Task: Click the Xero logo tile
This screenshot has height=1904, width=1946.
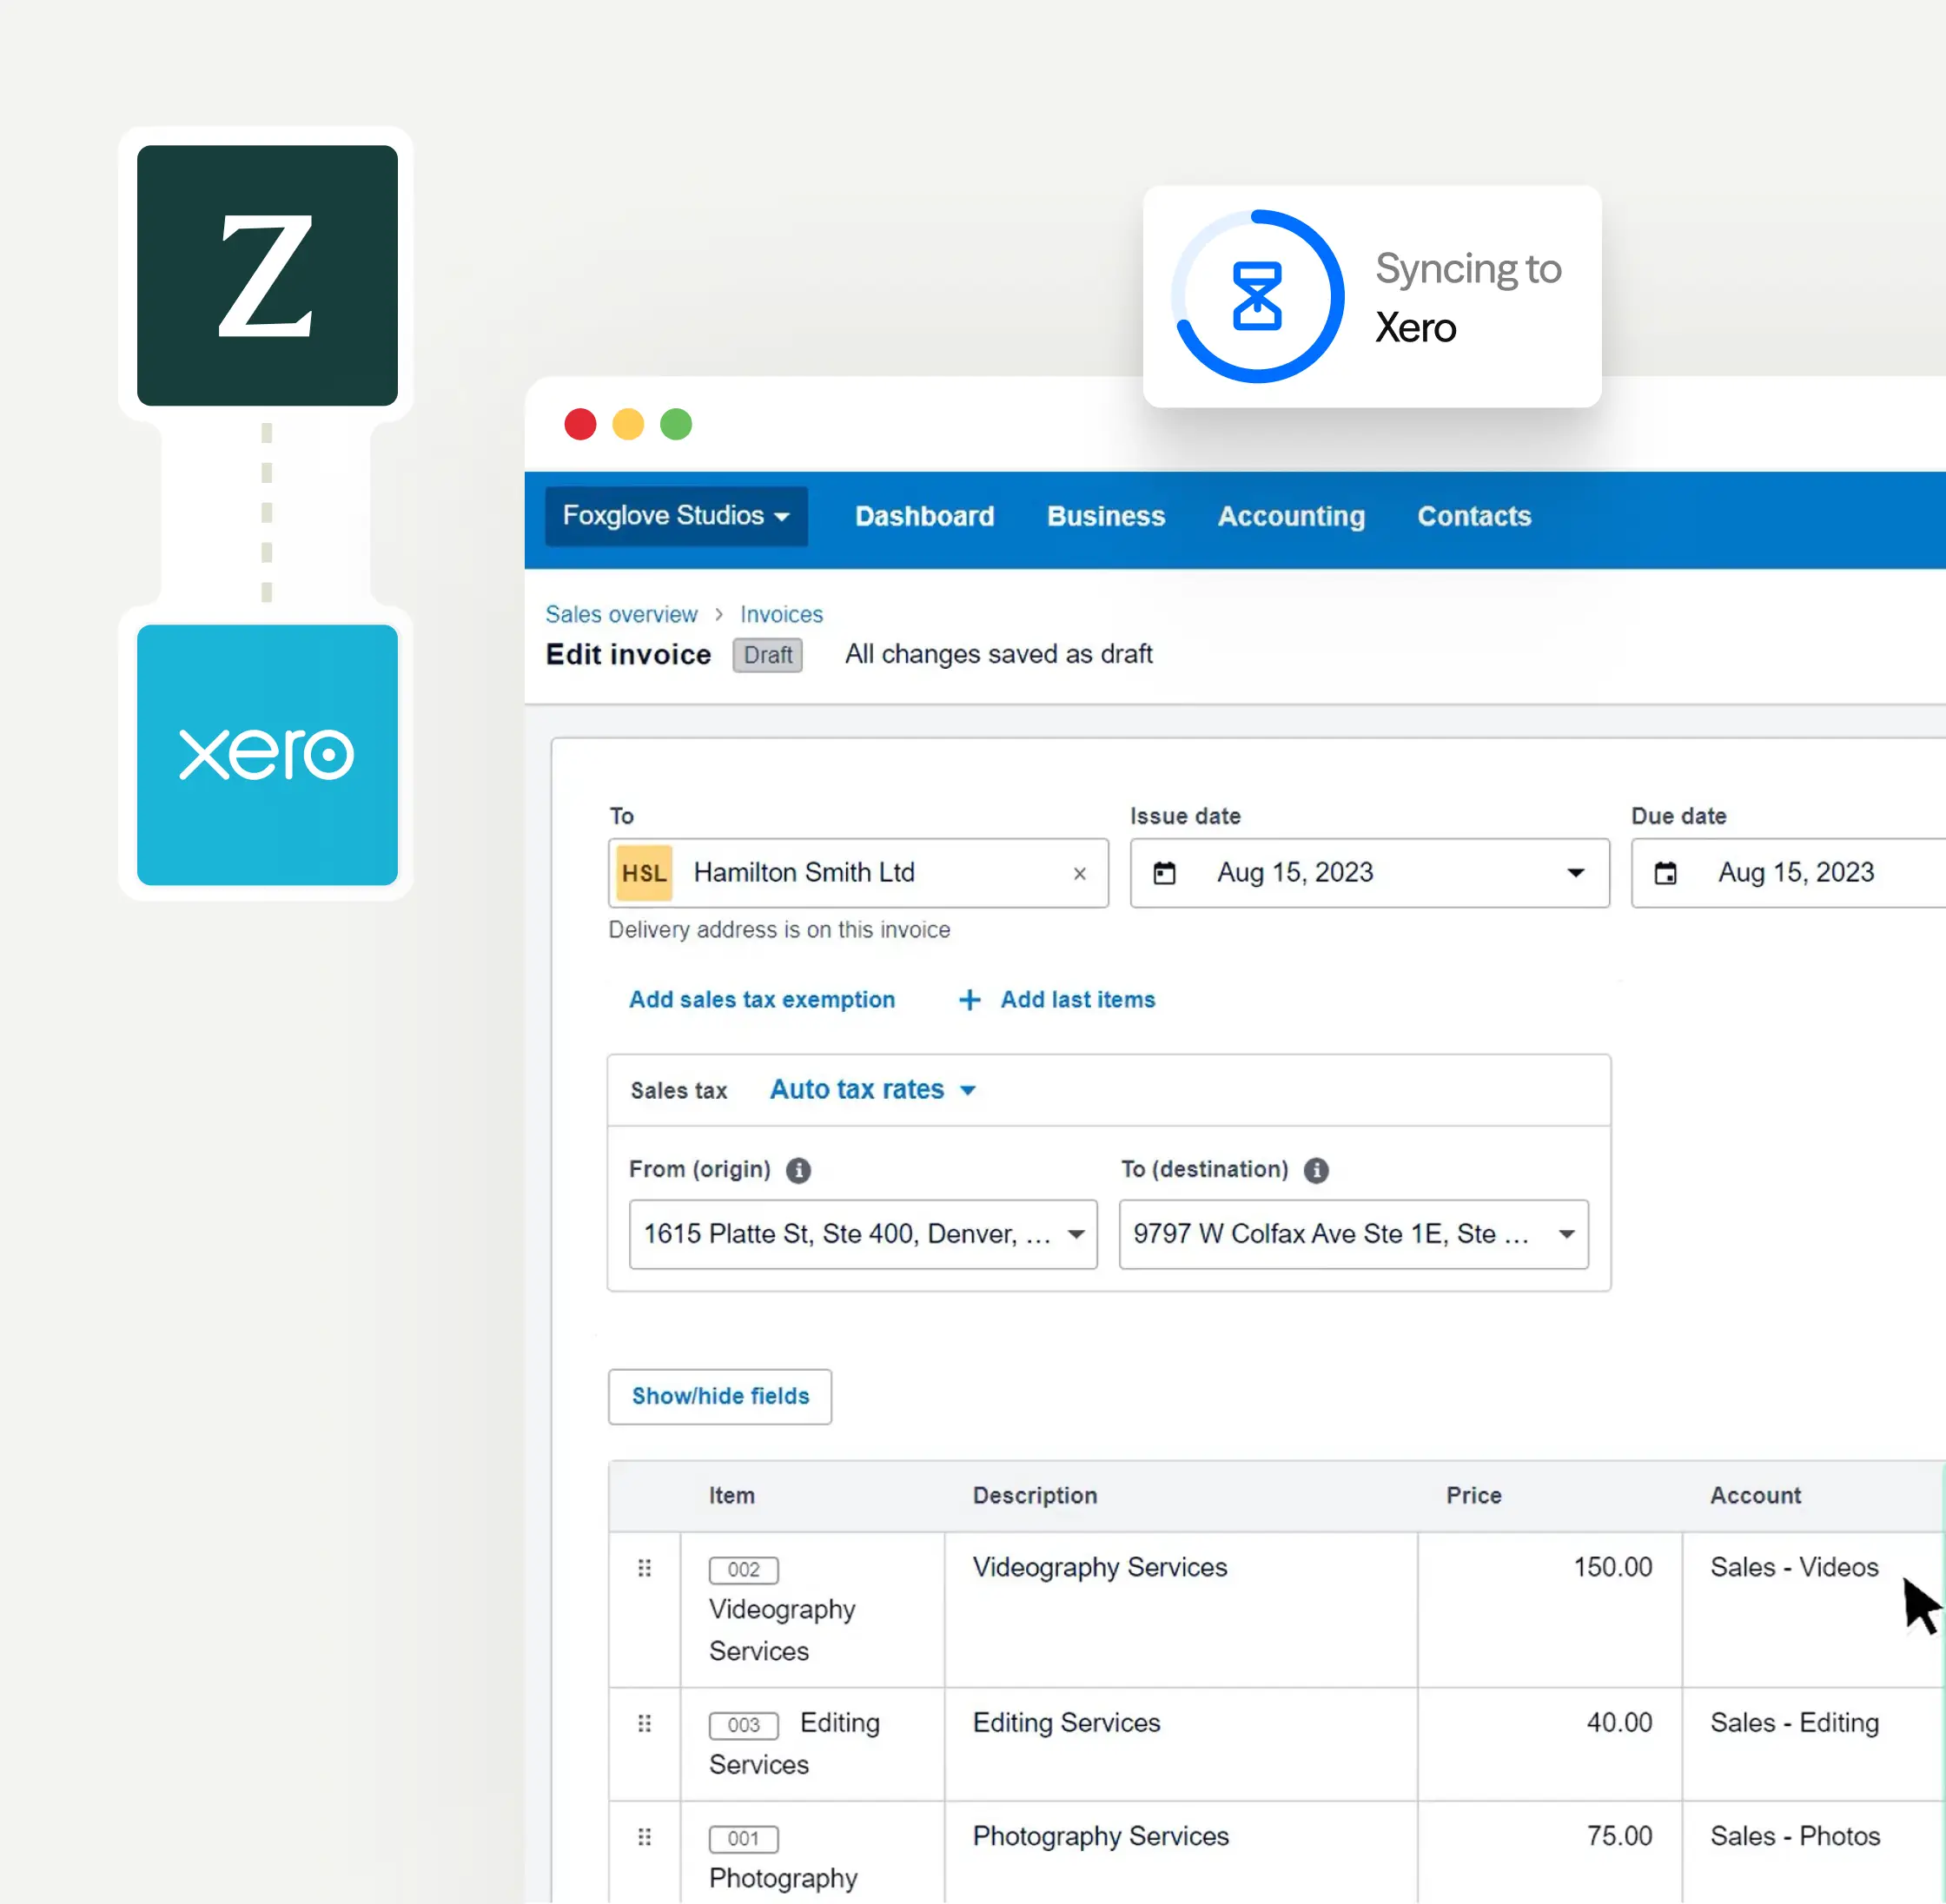Action: tap(267, 755)
